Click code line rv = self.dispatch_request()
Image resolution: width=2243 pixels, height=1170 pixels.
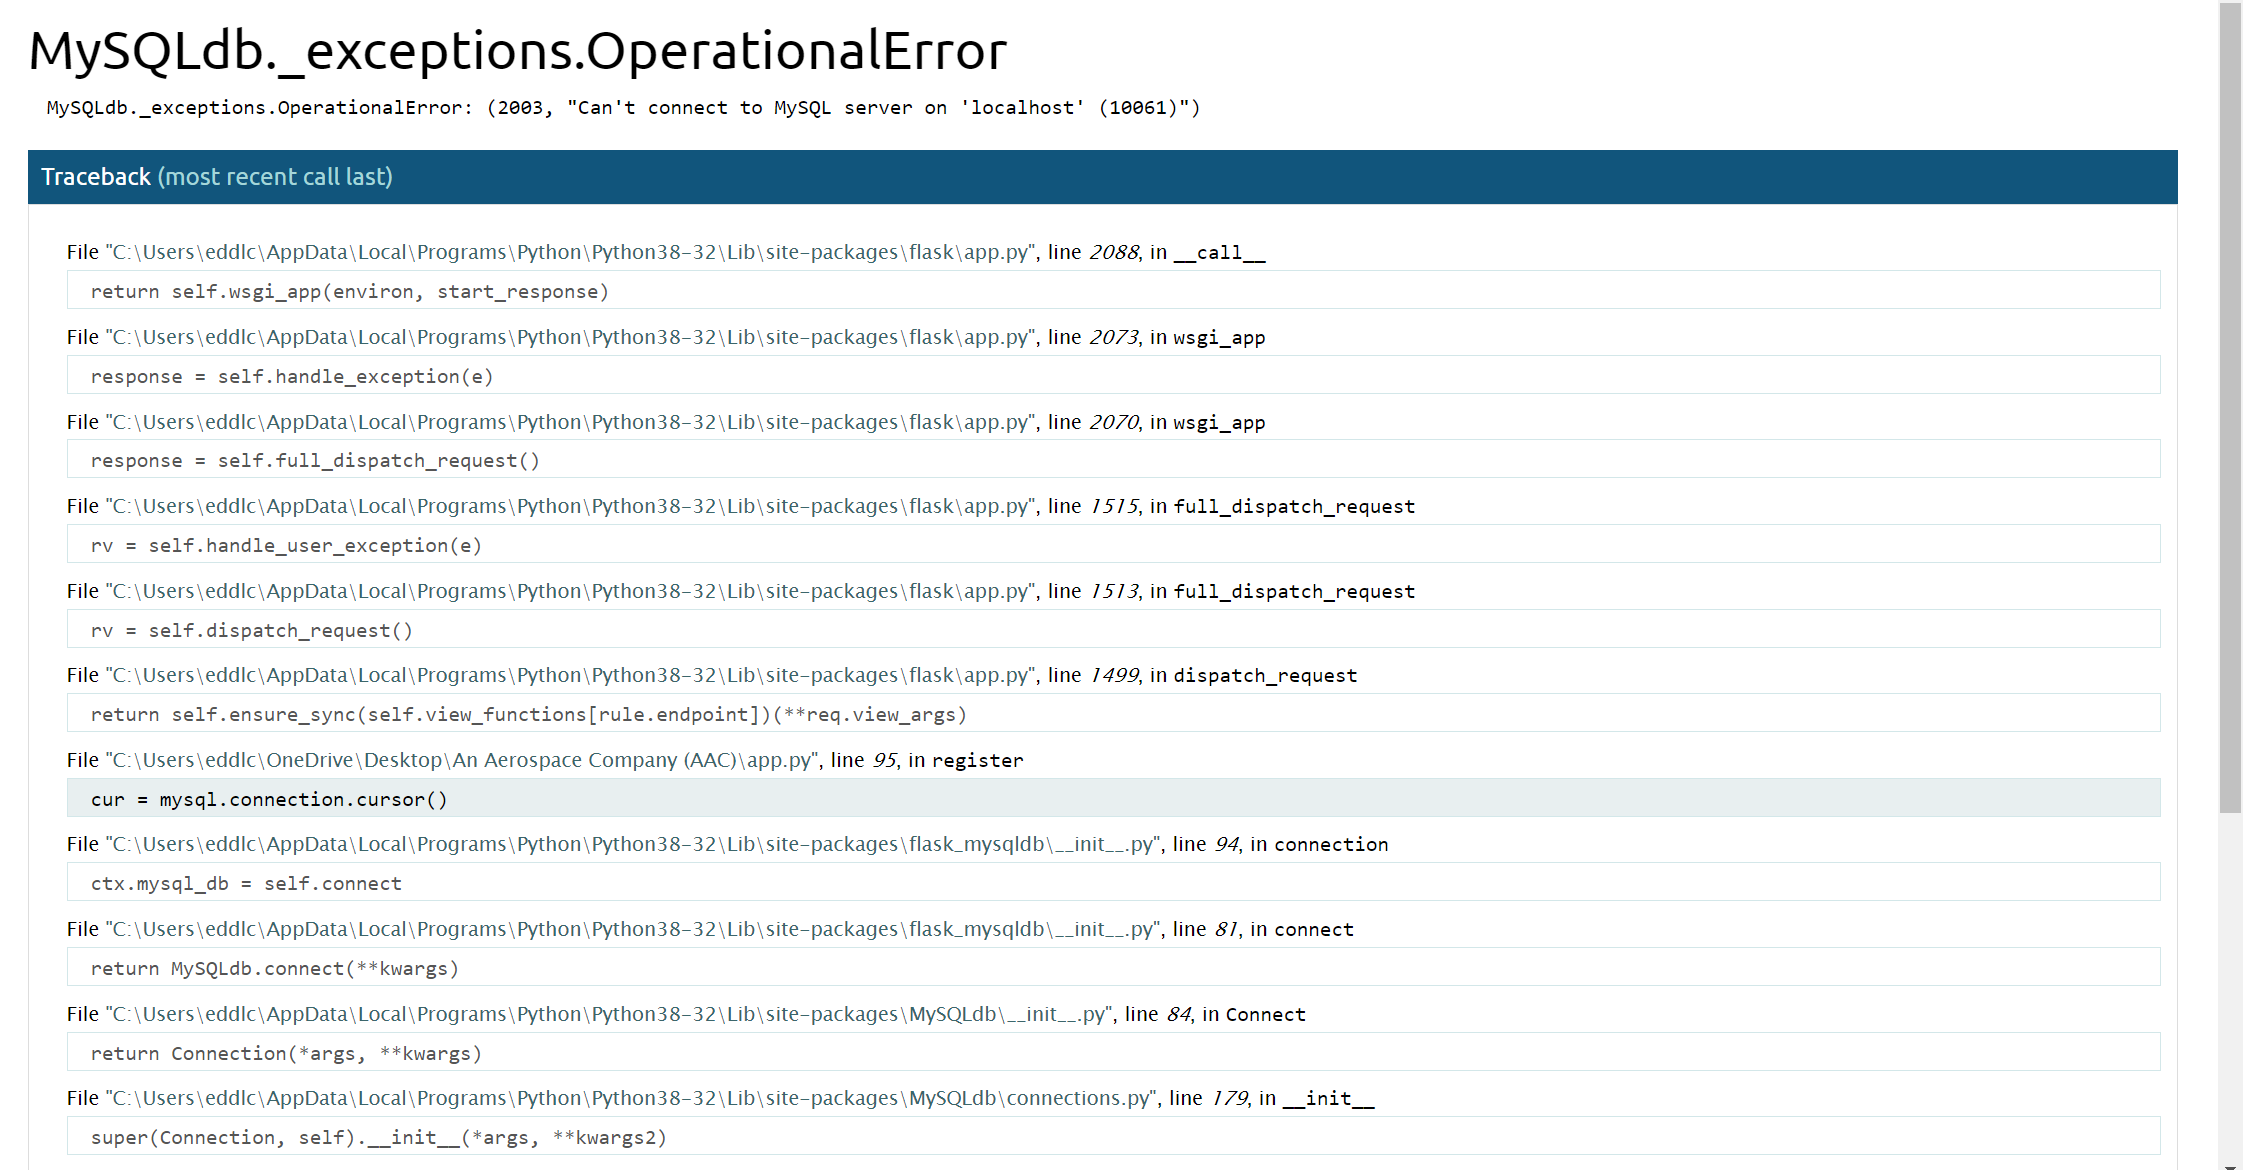click(x=1113, y=630)
